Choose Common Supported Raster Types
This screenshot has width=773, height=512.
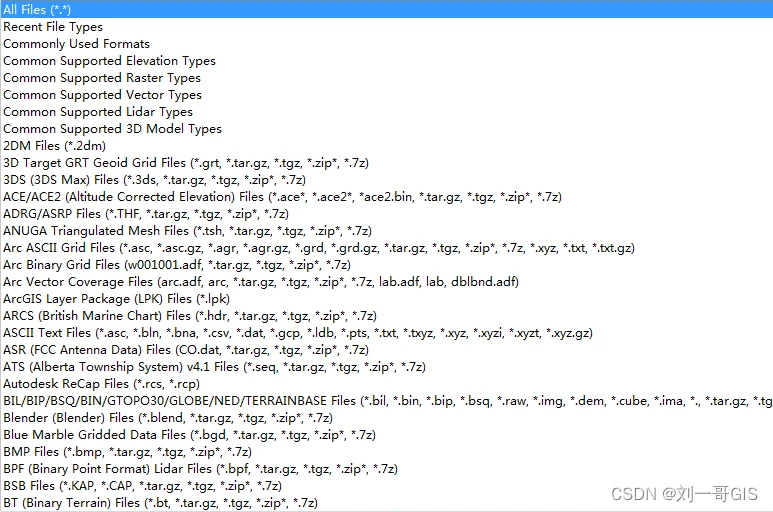point(386,78)
